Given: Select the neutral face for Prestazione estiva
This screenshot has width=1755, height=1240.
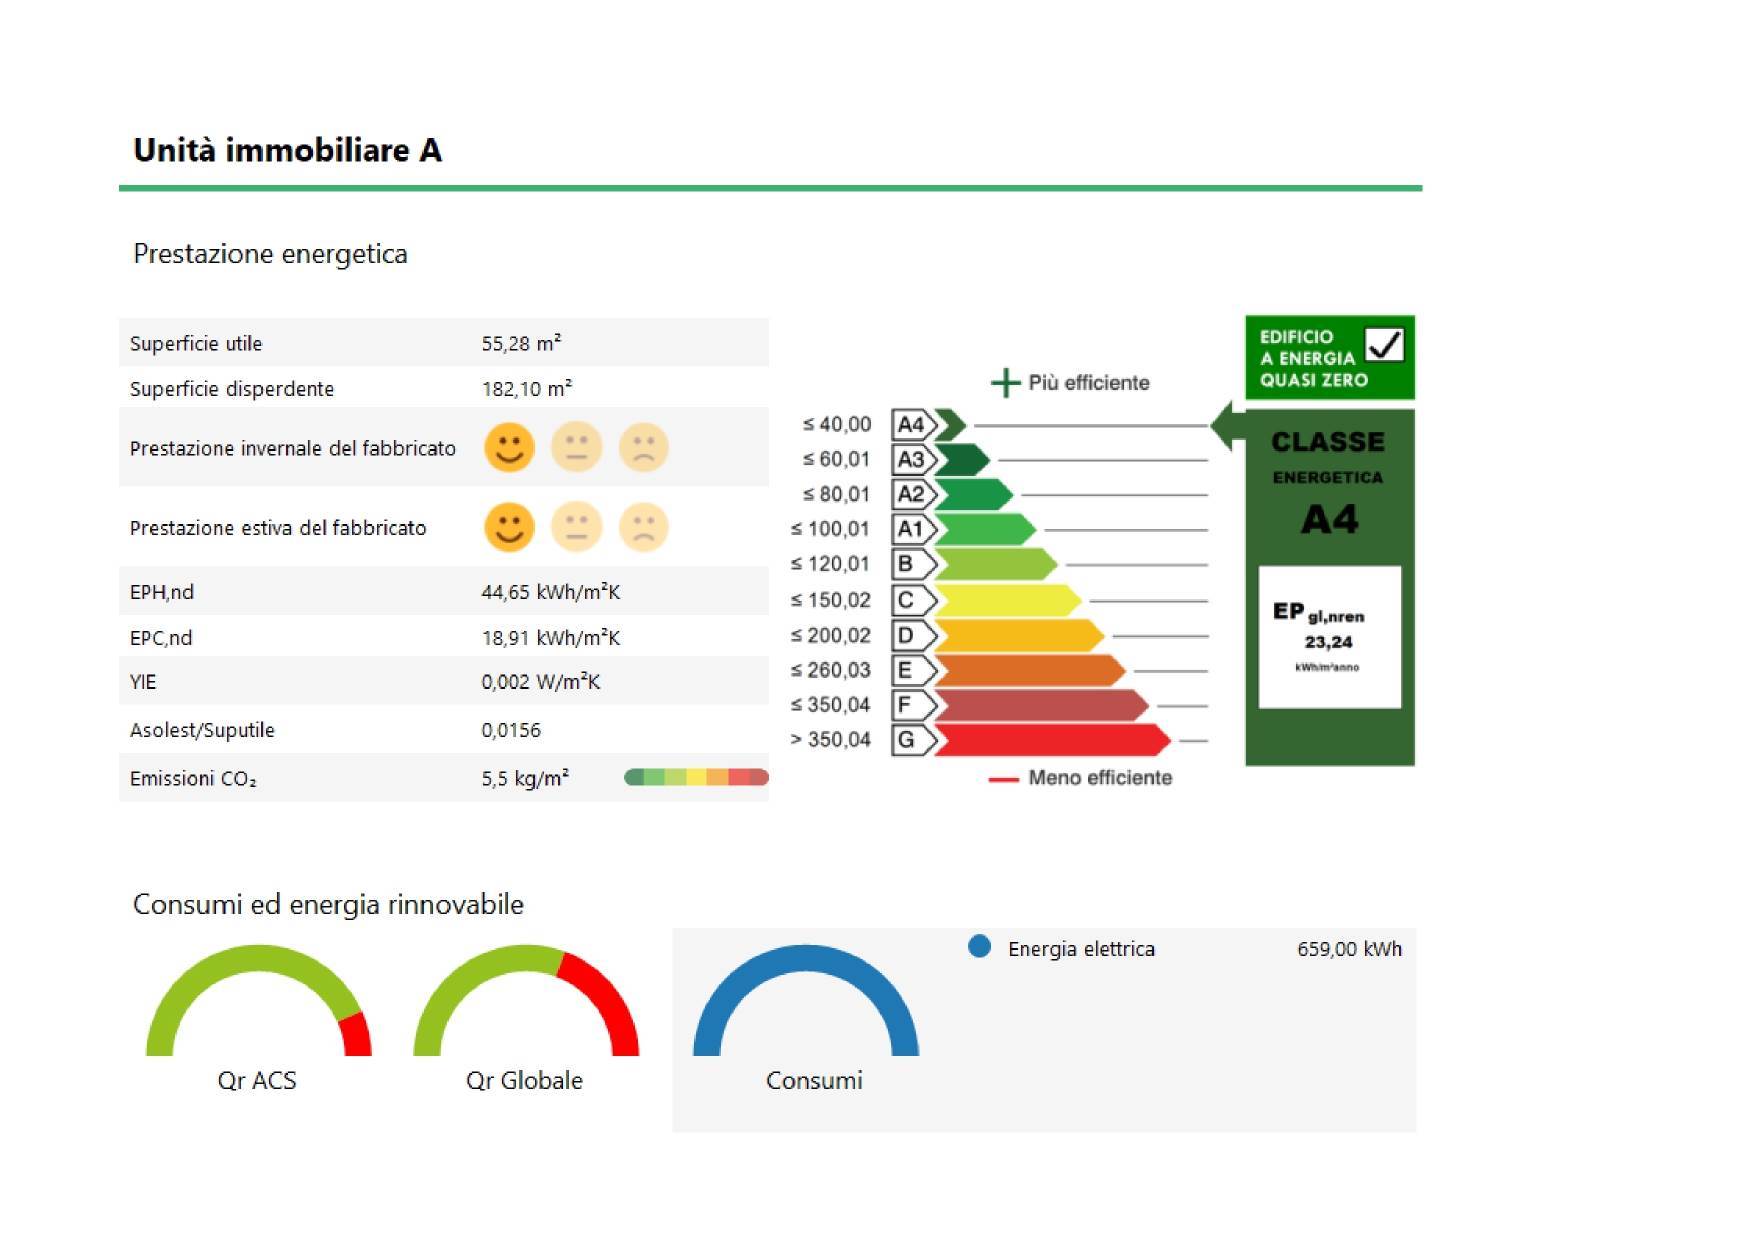Looking at the screenshot, I should pyautogui.click(x=576, y=527).
